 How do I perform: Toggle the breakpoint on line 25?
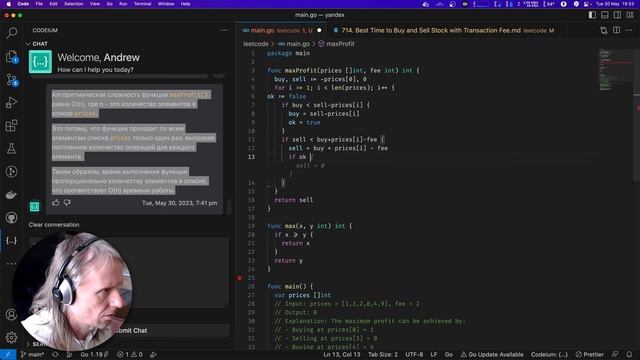click(x=240, y=278)
